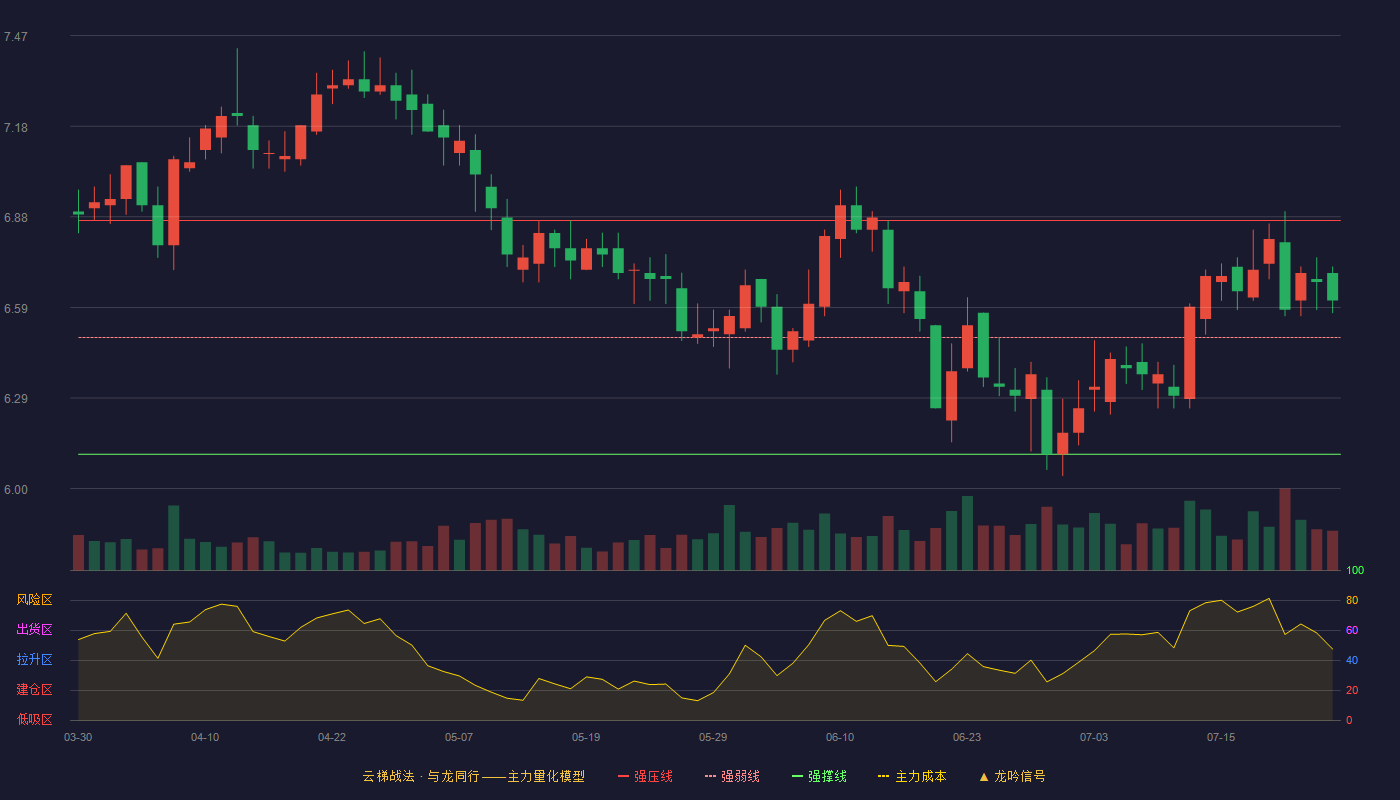Click the 04-10 date label

point(205,737)
